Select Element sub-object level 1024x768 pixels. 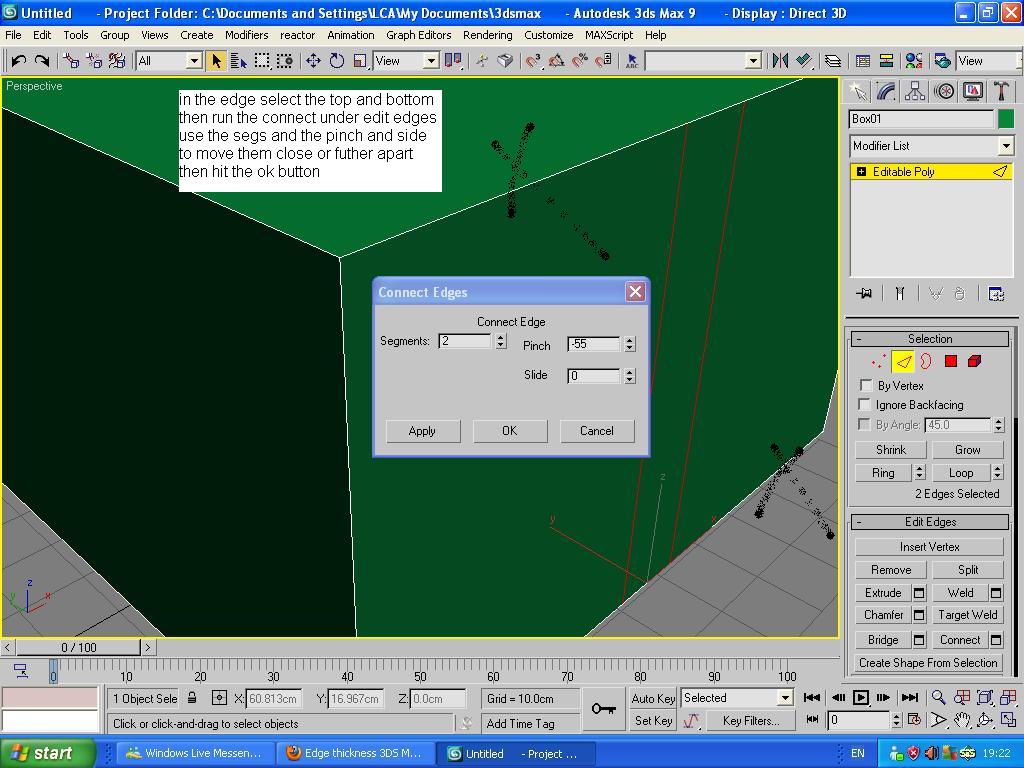pyautogui.click(x=974, y=361)
